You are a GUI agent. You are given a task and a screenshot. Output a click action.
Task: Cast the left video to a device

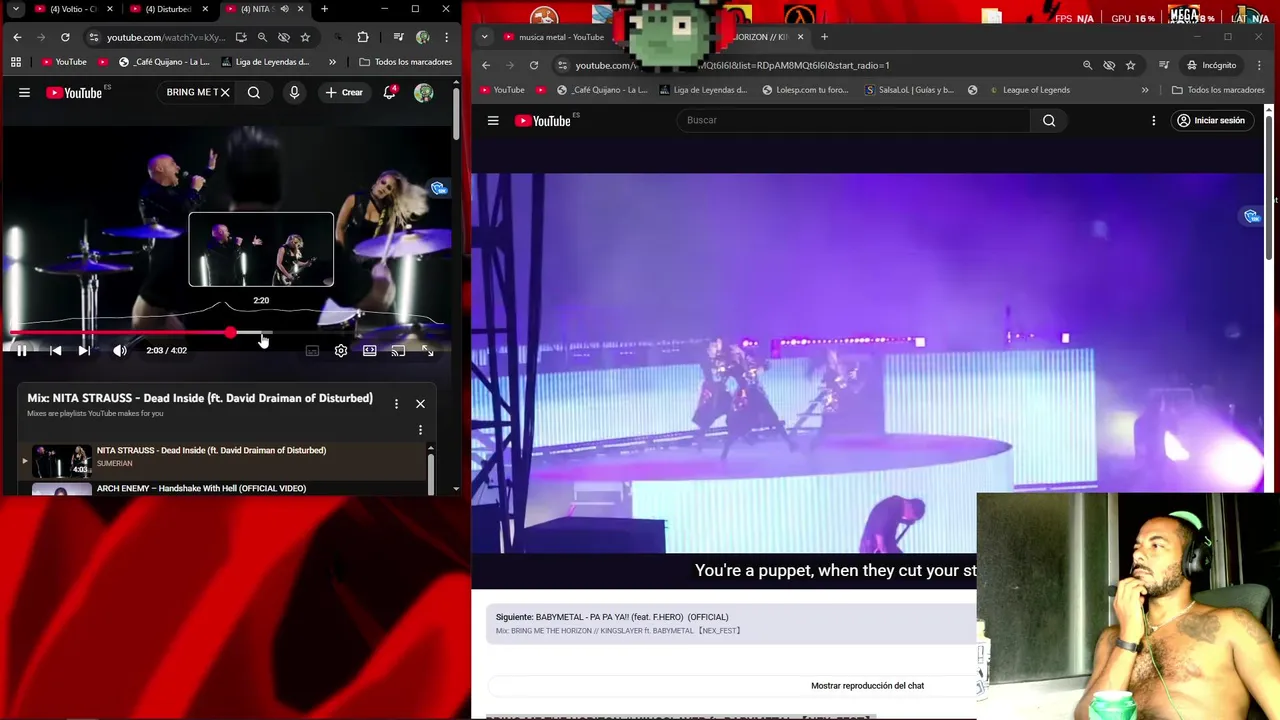(x=398, y=351)
